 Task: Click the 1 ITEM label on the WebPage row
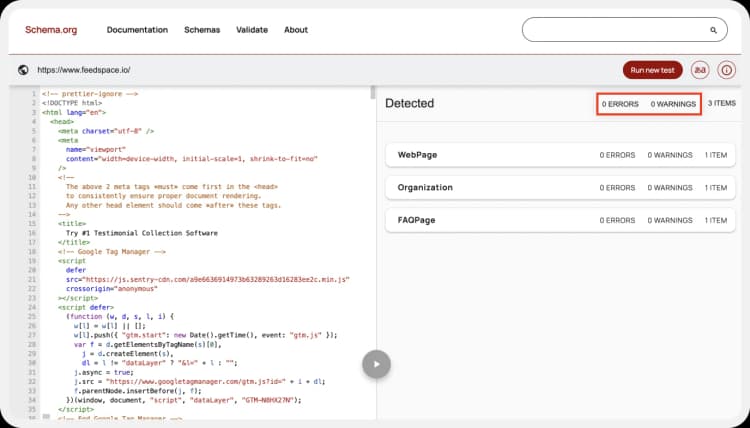(x=716, y=155)
